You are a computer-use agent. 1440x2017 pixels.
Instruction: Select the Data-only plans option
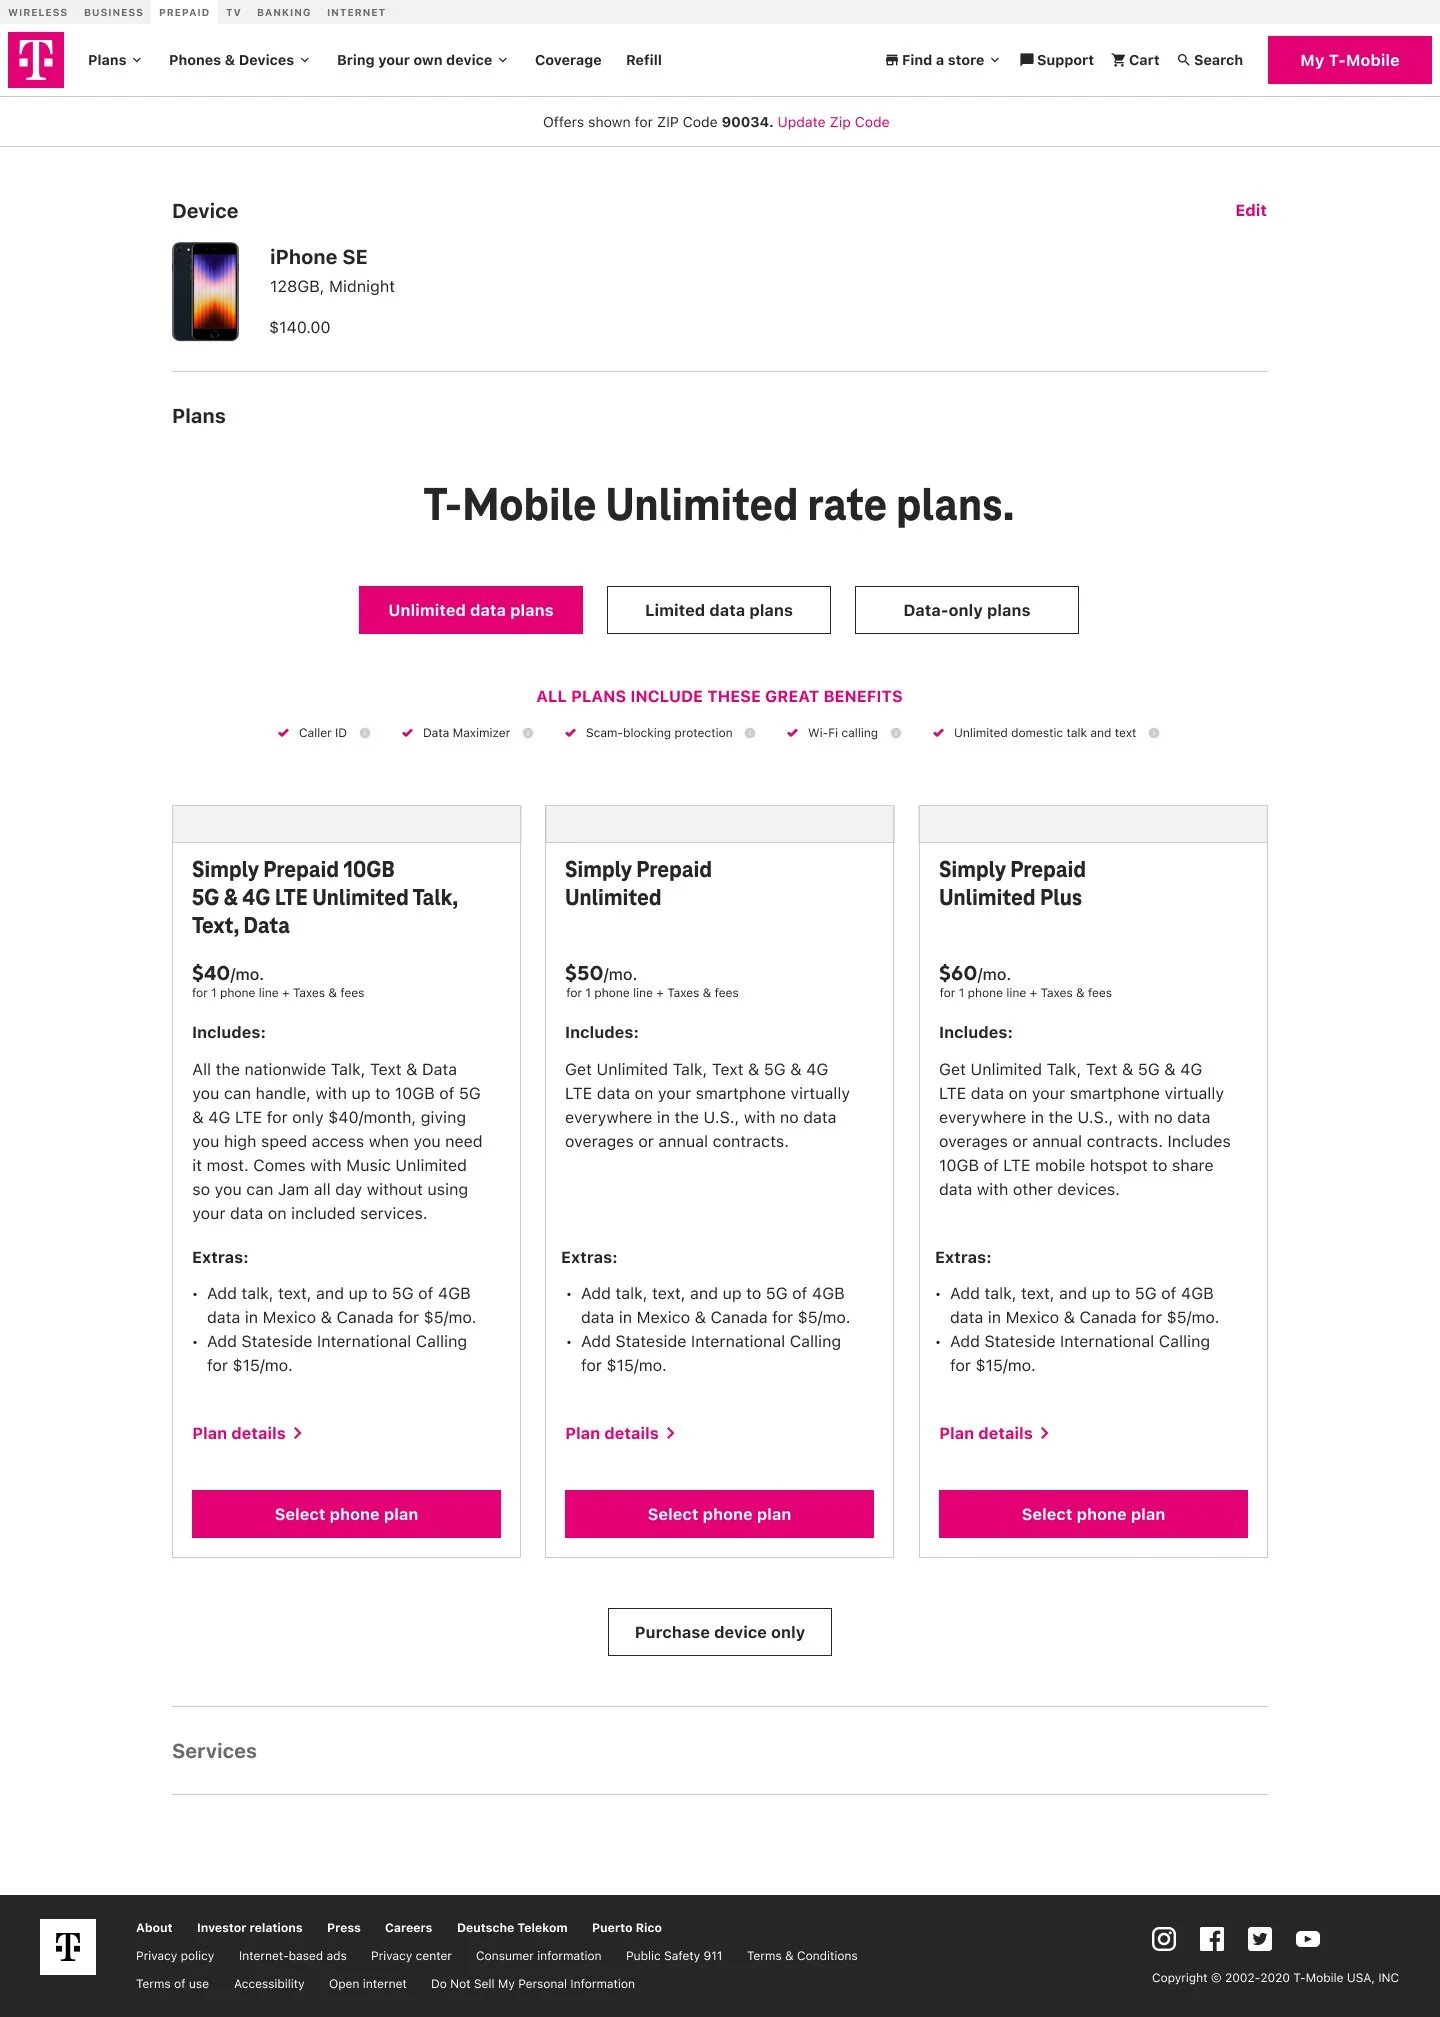pos(967,610)
